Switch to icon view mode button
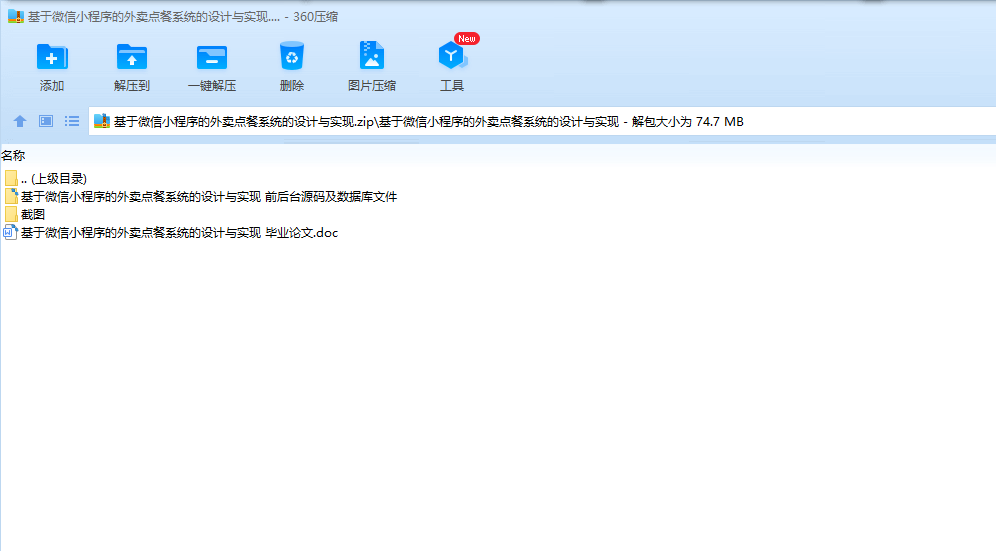Screen dimensions: 996x551 [46, 121]
